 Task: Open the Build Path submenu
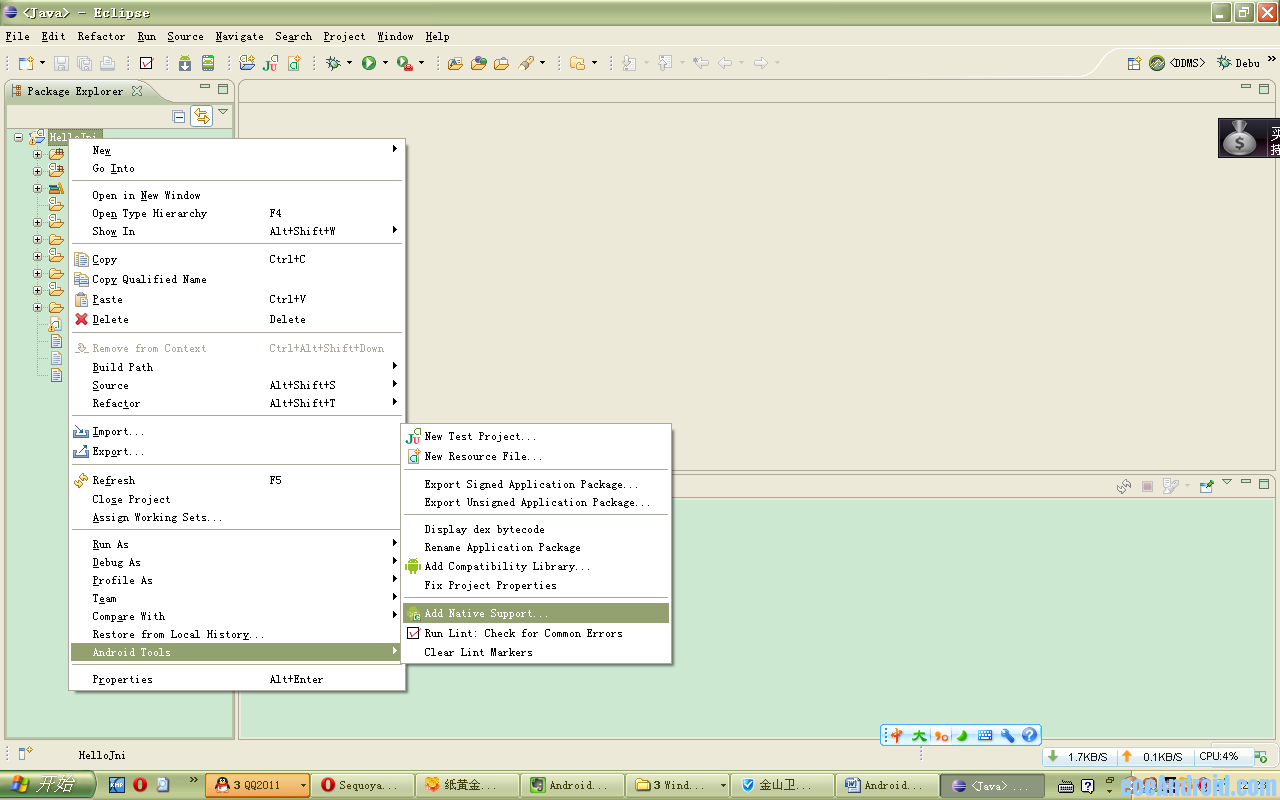pos(237,367)
